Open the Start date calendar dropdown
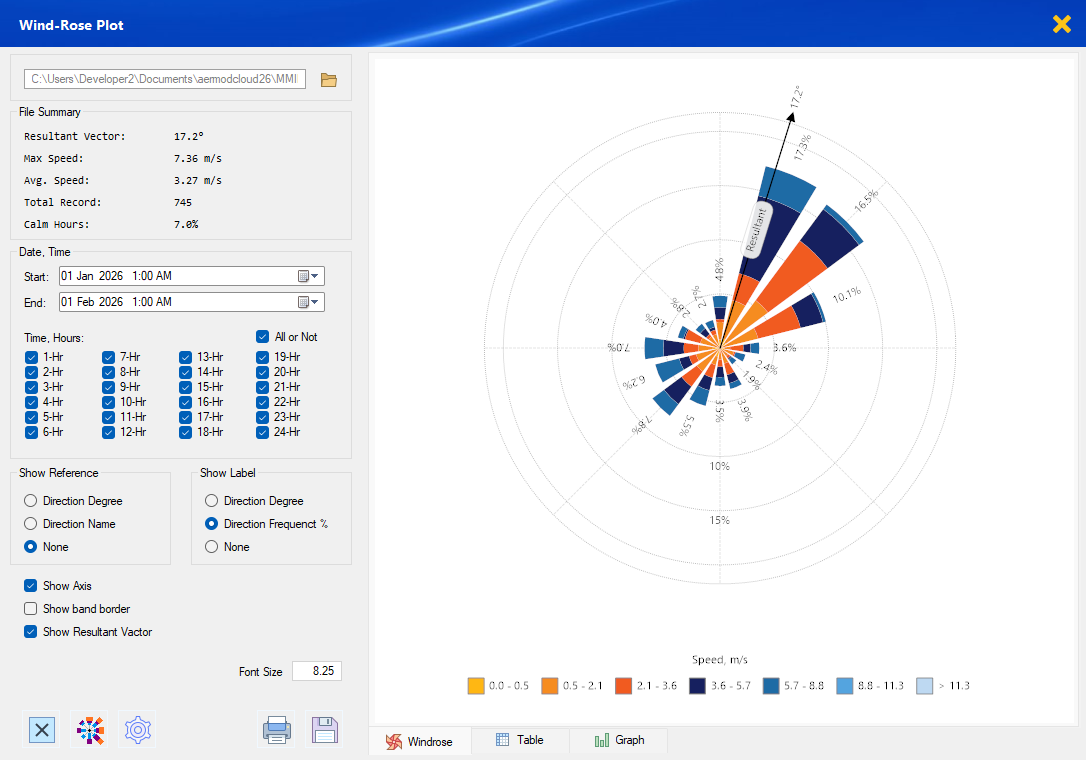This screenshot has height=760, width=1086. coord(308,276)
